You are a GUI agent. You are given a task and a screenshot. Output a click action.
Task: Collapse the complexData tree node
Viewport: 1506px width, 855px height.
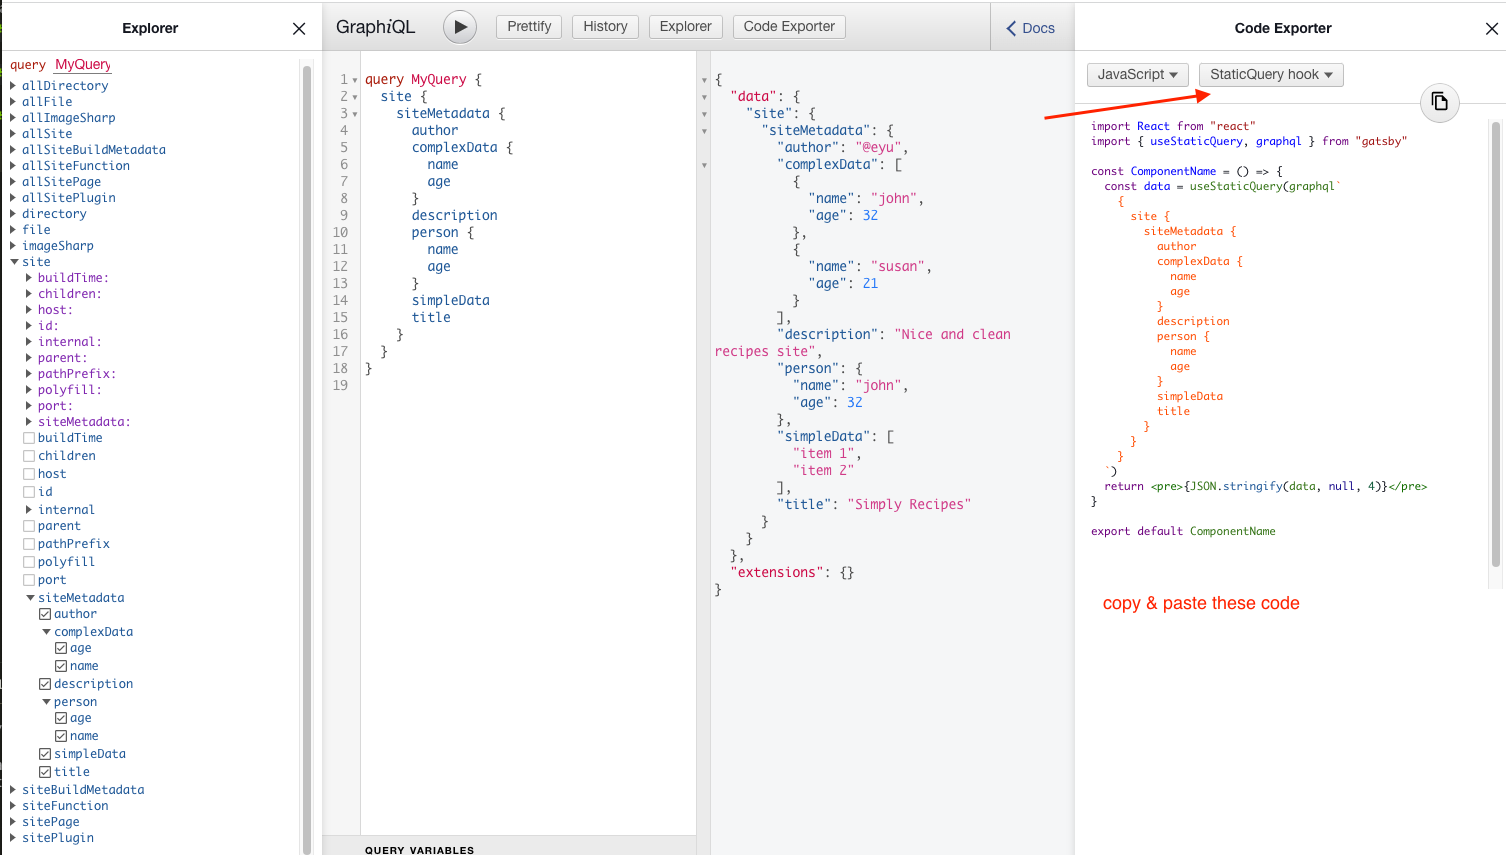click(x=46, y=632)
